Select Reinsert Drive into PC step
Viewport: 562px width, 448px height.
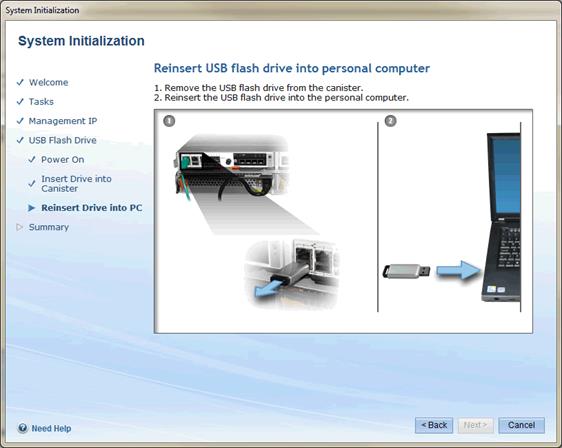(91, 208)
